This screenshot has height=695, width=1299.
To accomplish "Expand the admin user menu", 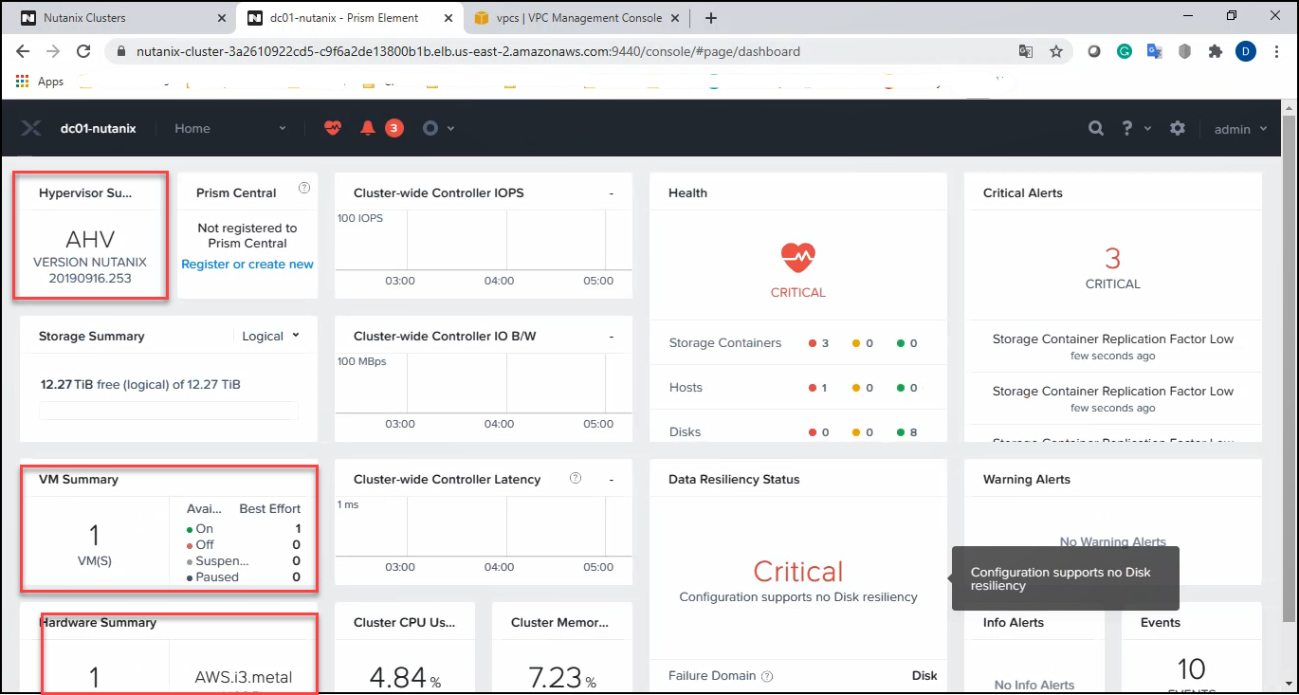I will pyautogui.click(x=1240, y=129).
